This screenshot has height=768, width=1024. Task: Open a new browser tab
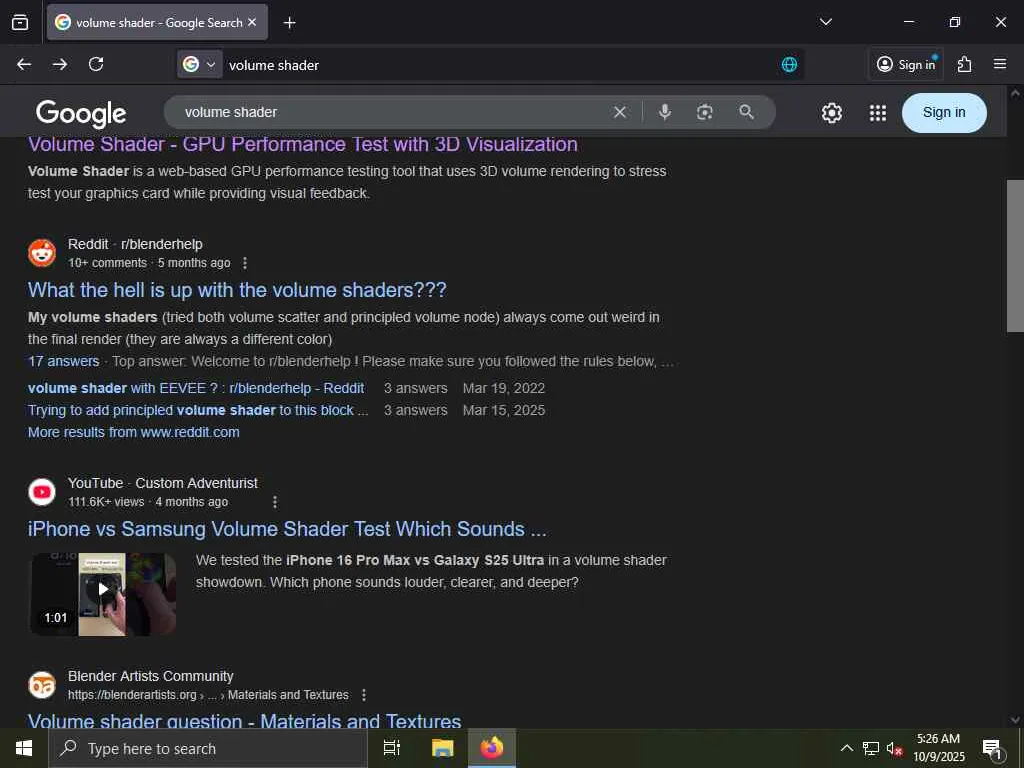point(289,23)
